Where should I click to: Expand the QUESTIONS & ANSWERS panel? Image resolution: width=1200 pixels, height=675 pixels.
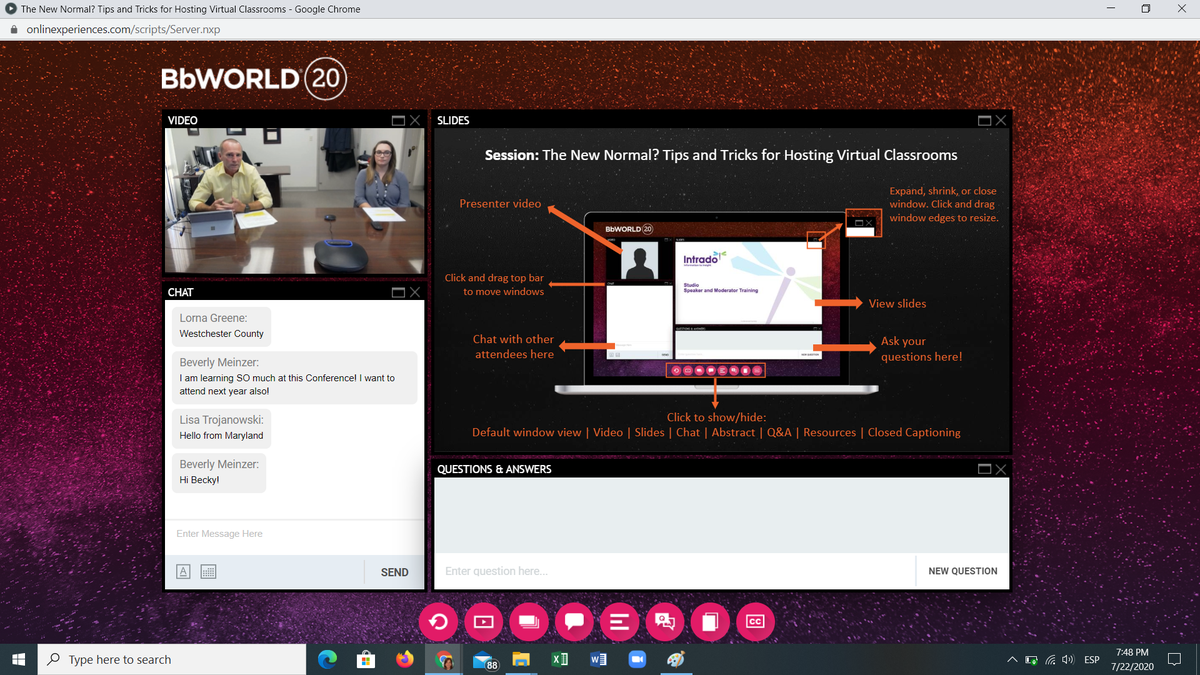[x=986, y=469]
